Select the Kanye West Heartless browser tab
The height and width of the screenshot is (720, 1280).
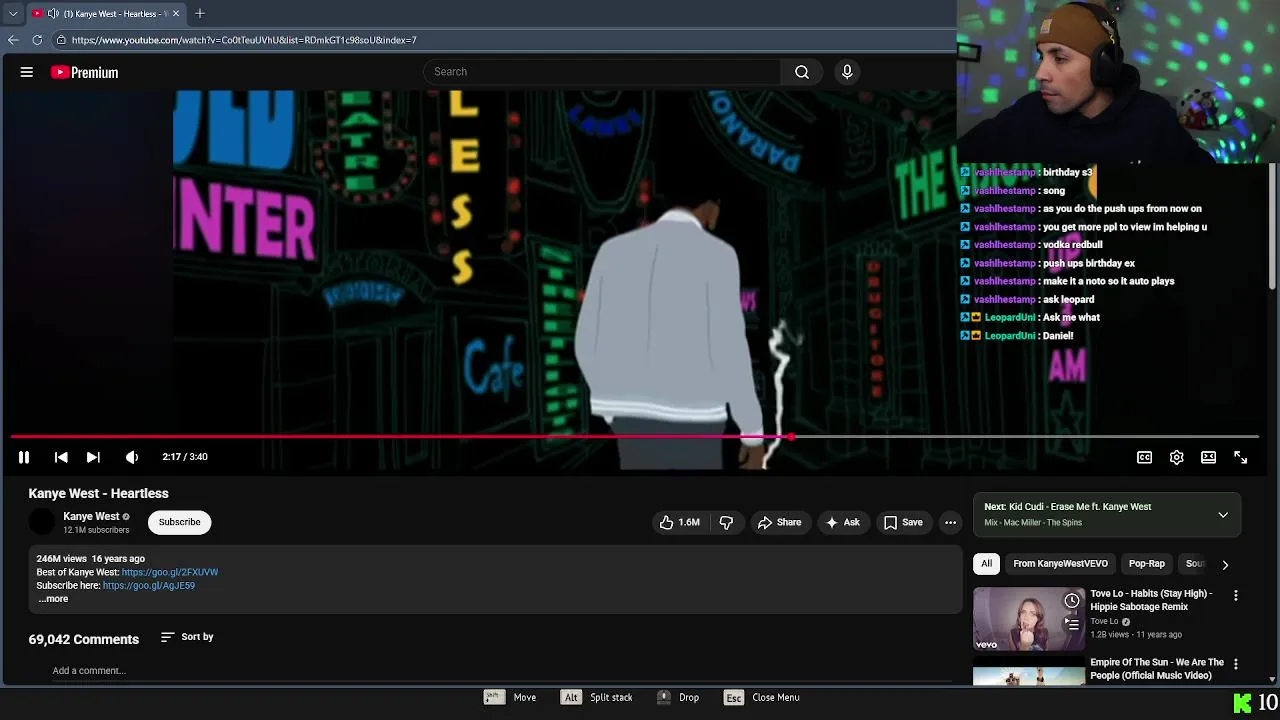click(105, 13)
